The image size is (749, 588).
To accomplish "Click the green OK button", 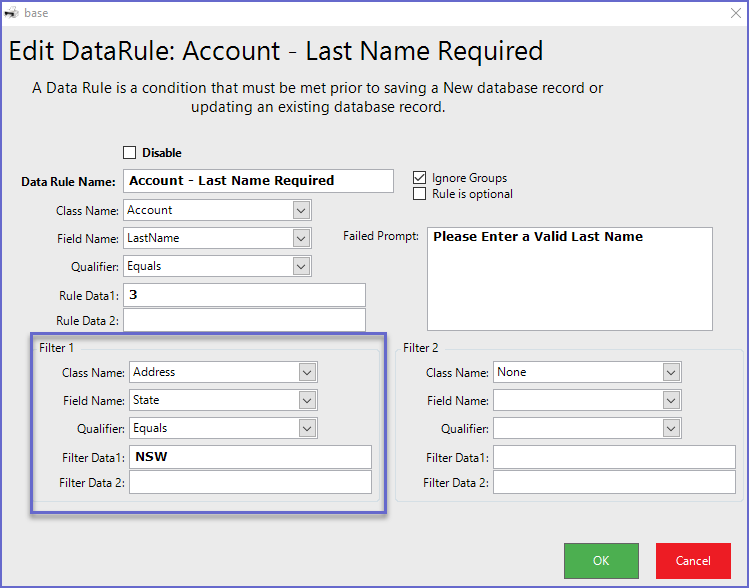I will 601,561.
